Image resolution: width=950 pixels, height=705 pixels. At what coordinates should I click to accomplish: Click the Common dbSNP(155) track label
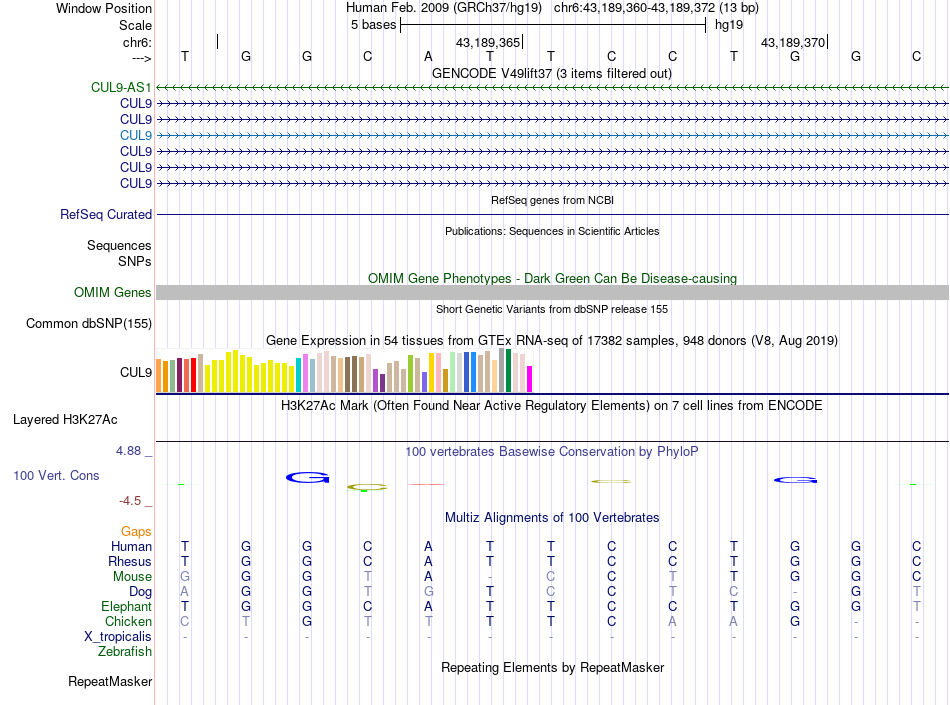pyautogui.click(x=89, y=323)
